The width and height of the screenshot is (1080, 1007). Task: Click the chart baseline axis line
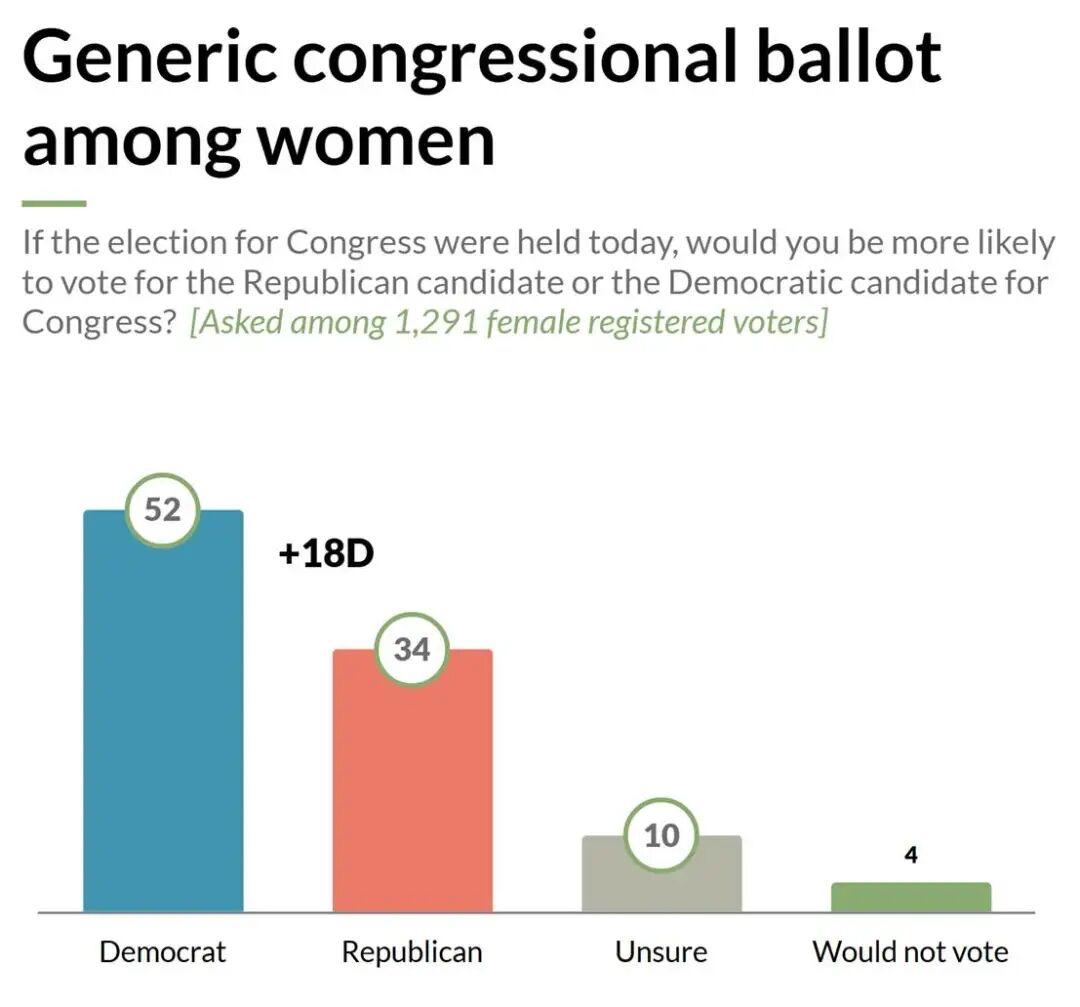pos(537,913)
